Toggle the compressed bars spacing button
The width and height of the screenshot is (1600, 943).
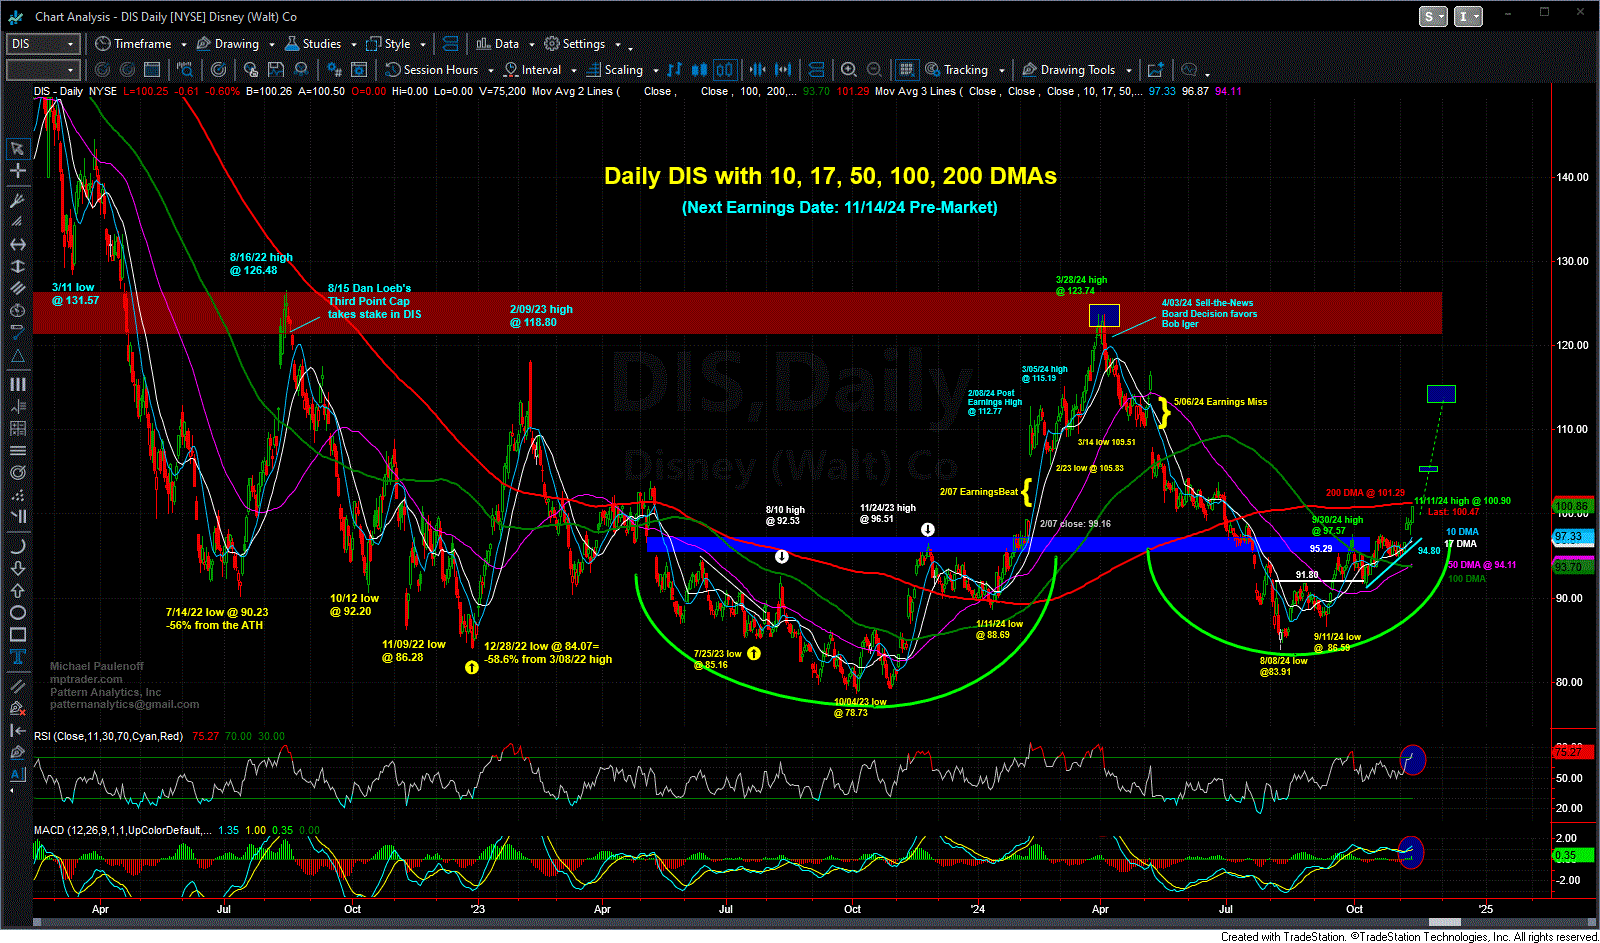[x=758, y=70]
